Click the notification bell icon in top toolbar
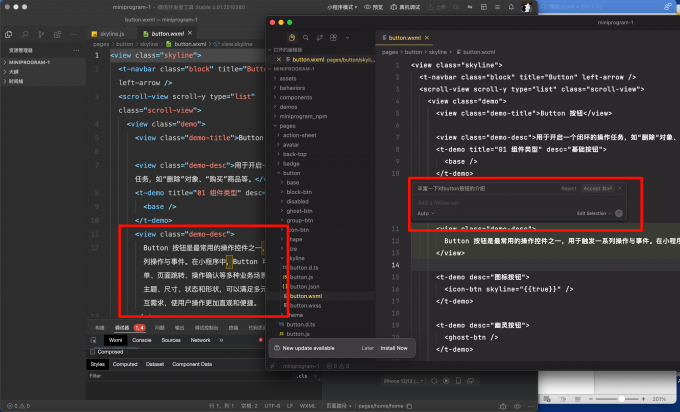The width and height of the screenshot is (680, 412). (x=511, y=7)
